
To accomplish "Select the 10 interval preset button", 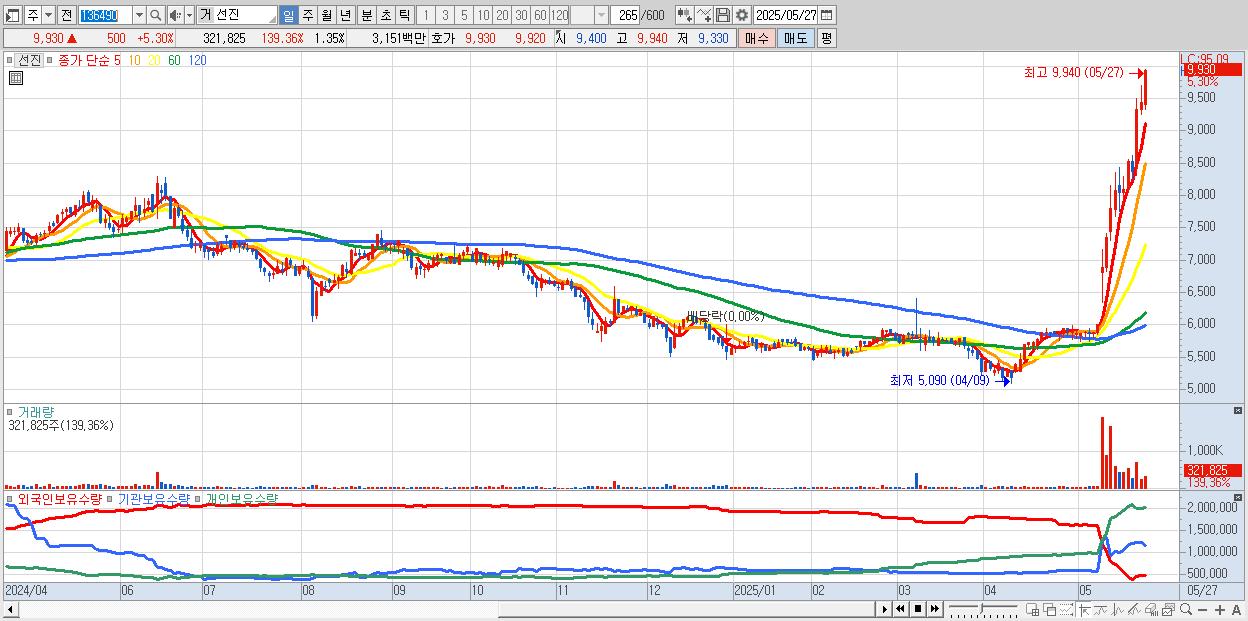I will 483,15.
